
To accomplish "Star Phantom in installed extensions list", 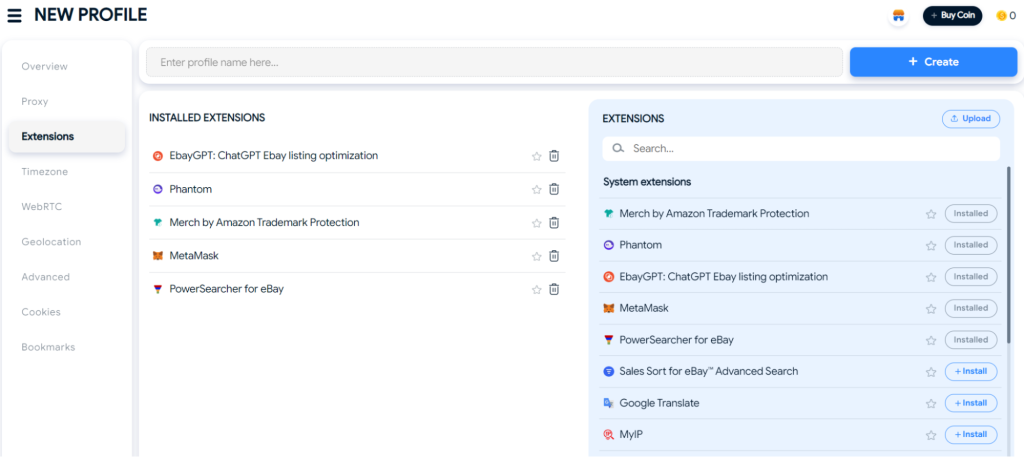I will [x=537, y=189].
